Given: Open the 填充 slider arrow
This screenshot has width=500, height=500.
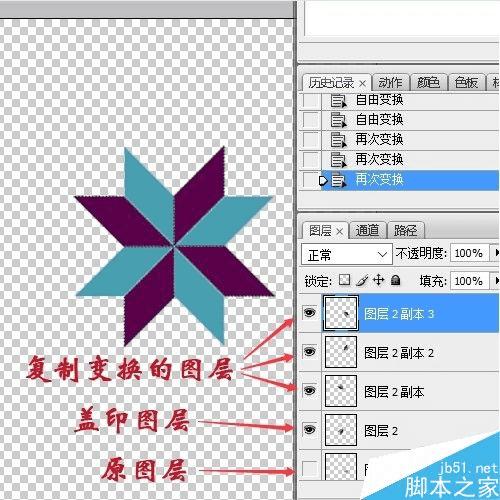Looking at the screenshot, I should 495,281.
